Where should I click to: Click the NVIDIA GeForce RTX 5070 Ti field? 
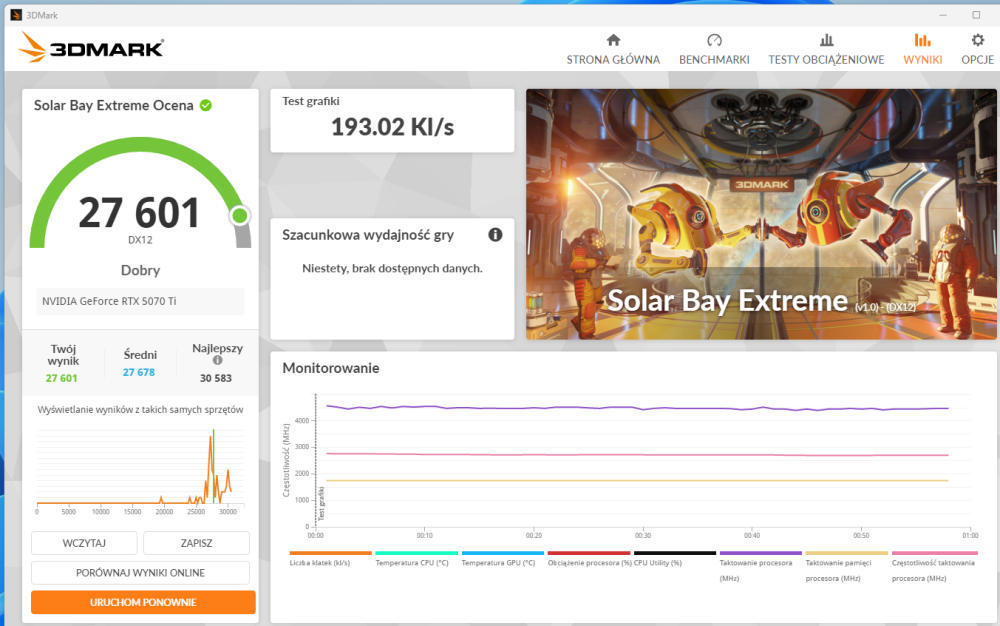point(139,301)
